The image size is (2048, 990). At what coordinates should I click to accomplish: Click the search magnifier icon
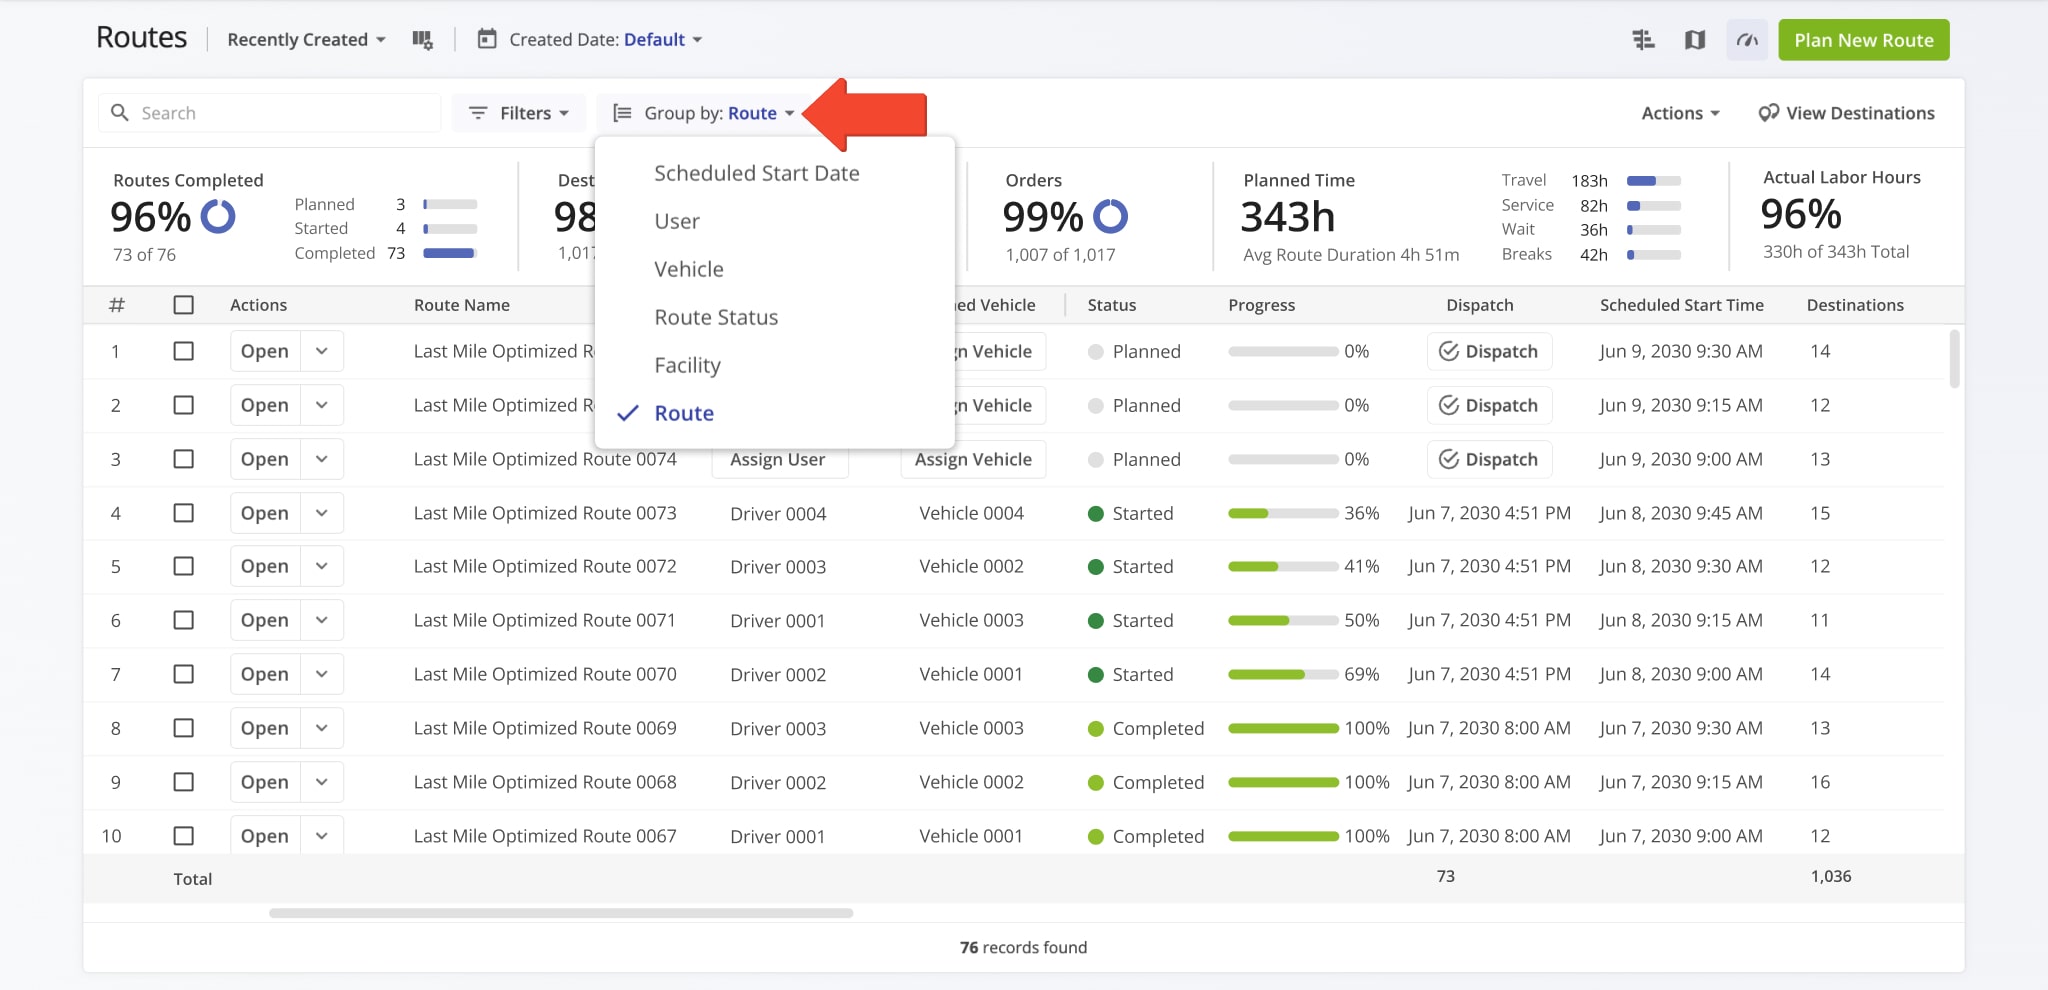[120, 112]
